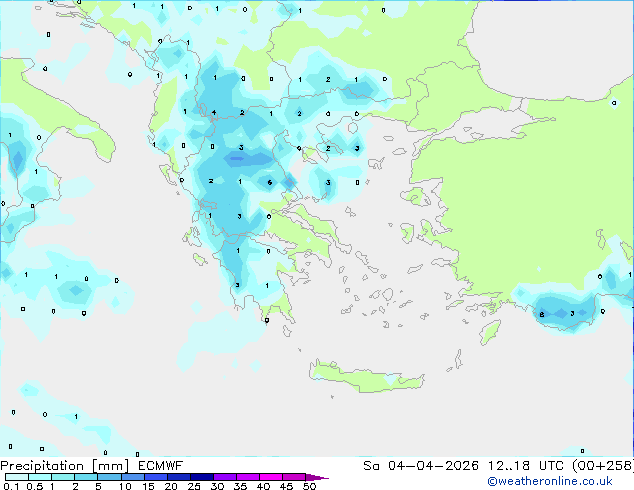
Task: Pick the 15–20 mm legend swatch
Action: point(155,477)
